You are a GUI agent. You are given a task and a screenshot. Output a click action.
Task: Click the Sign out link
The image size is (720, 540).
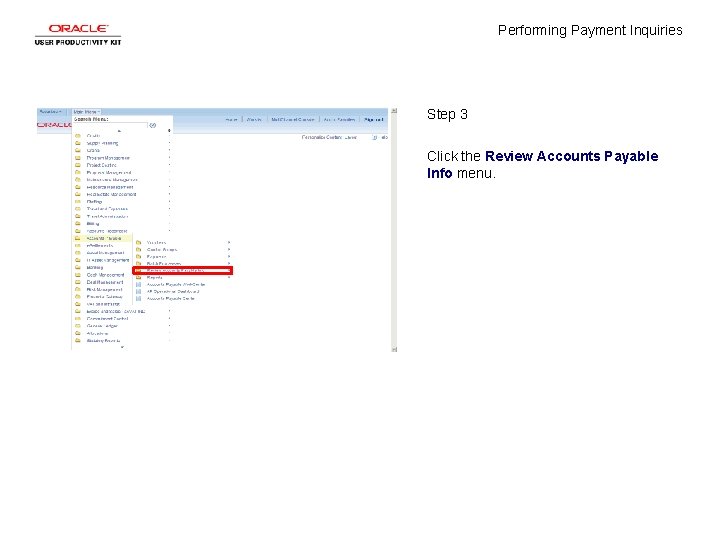pos(373,119)
